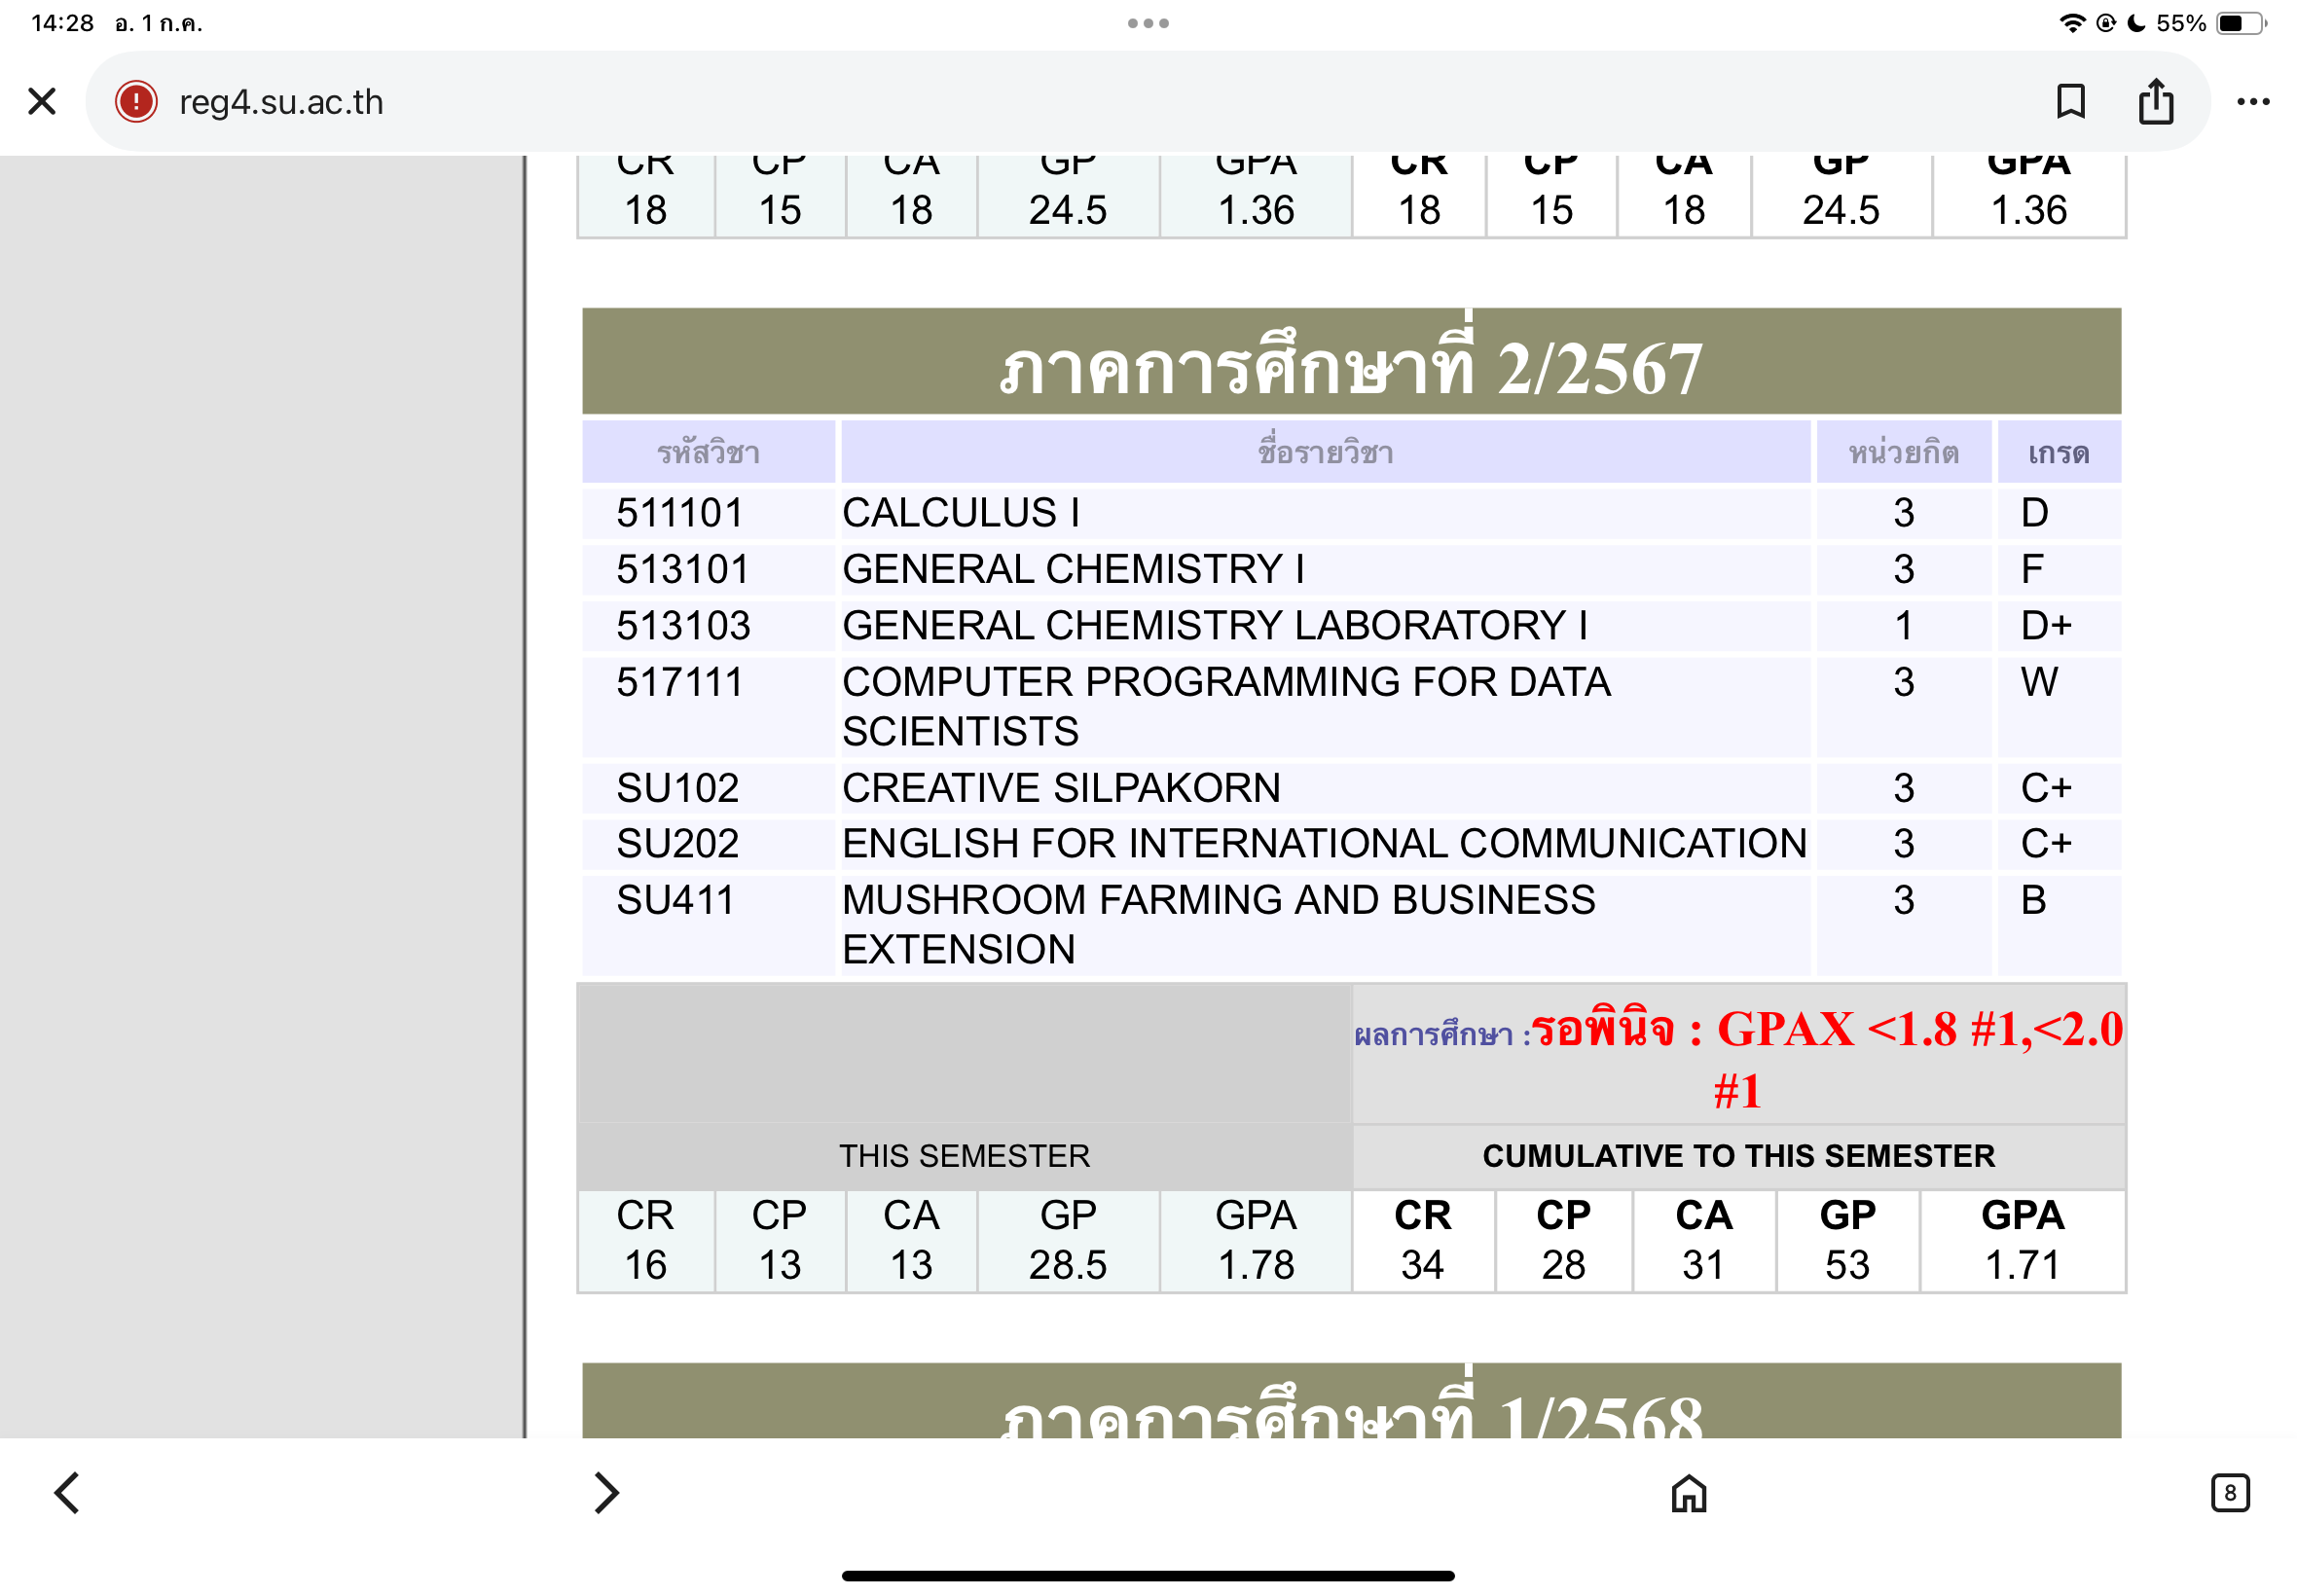This screenshot has width=2297, height=1596.
Task: Select the CALCULUS I course row
Action: click(x=960, y=513)
